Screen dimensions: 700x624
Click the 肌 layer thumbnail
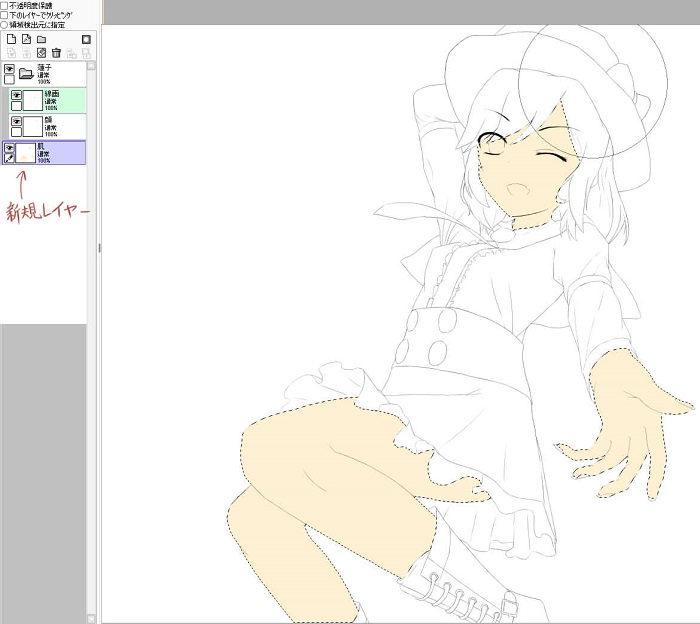click(25, 153)
